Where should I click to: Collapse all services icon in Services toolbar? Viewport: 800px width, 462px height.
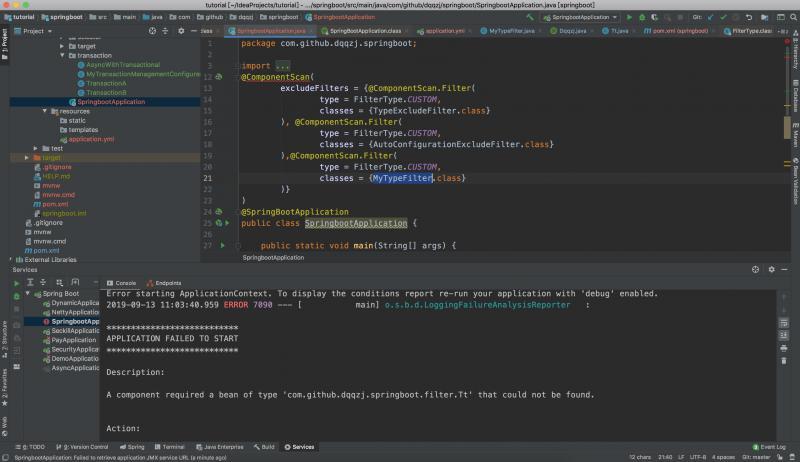pyautogui.click(x=43, y=282)
